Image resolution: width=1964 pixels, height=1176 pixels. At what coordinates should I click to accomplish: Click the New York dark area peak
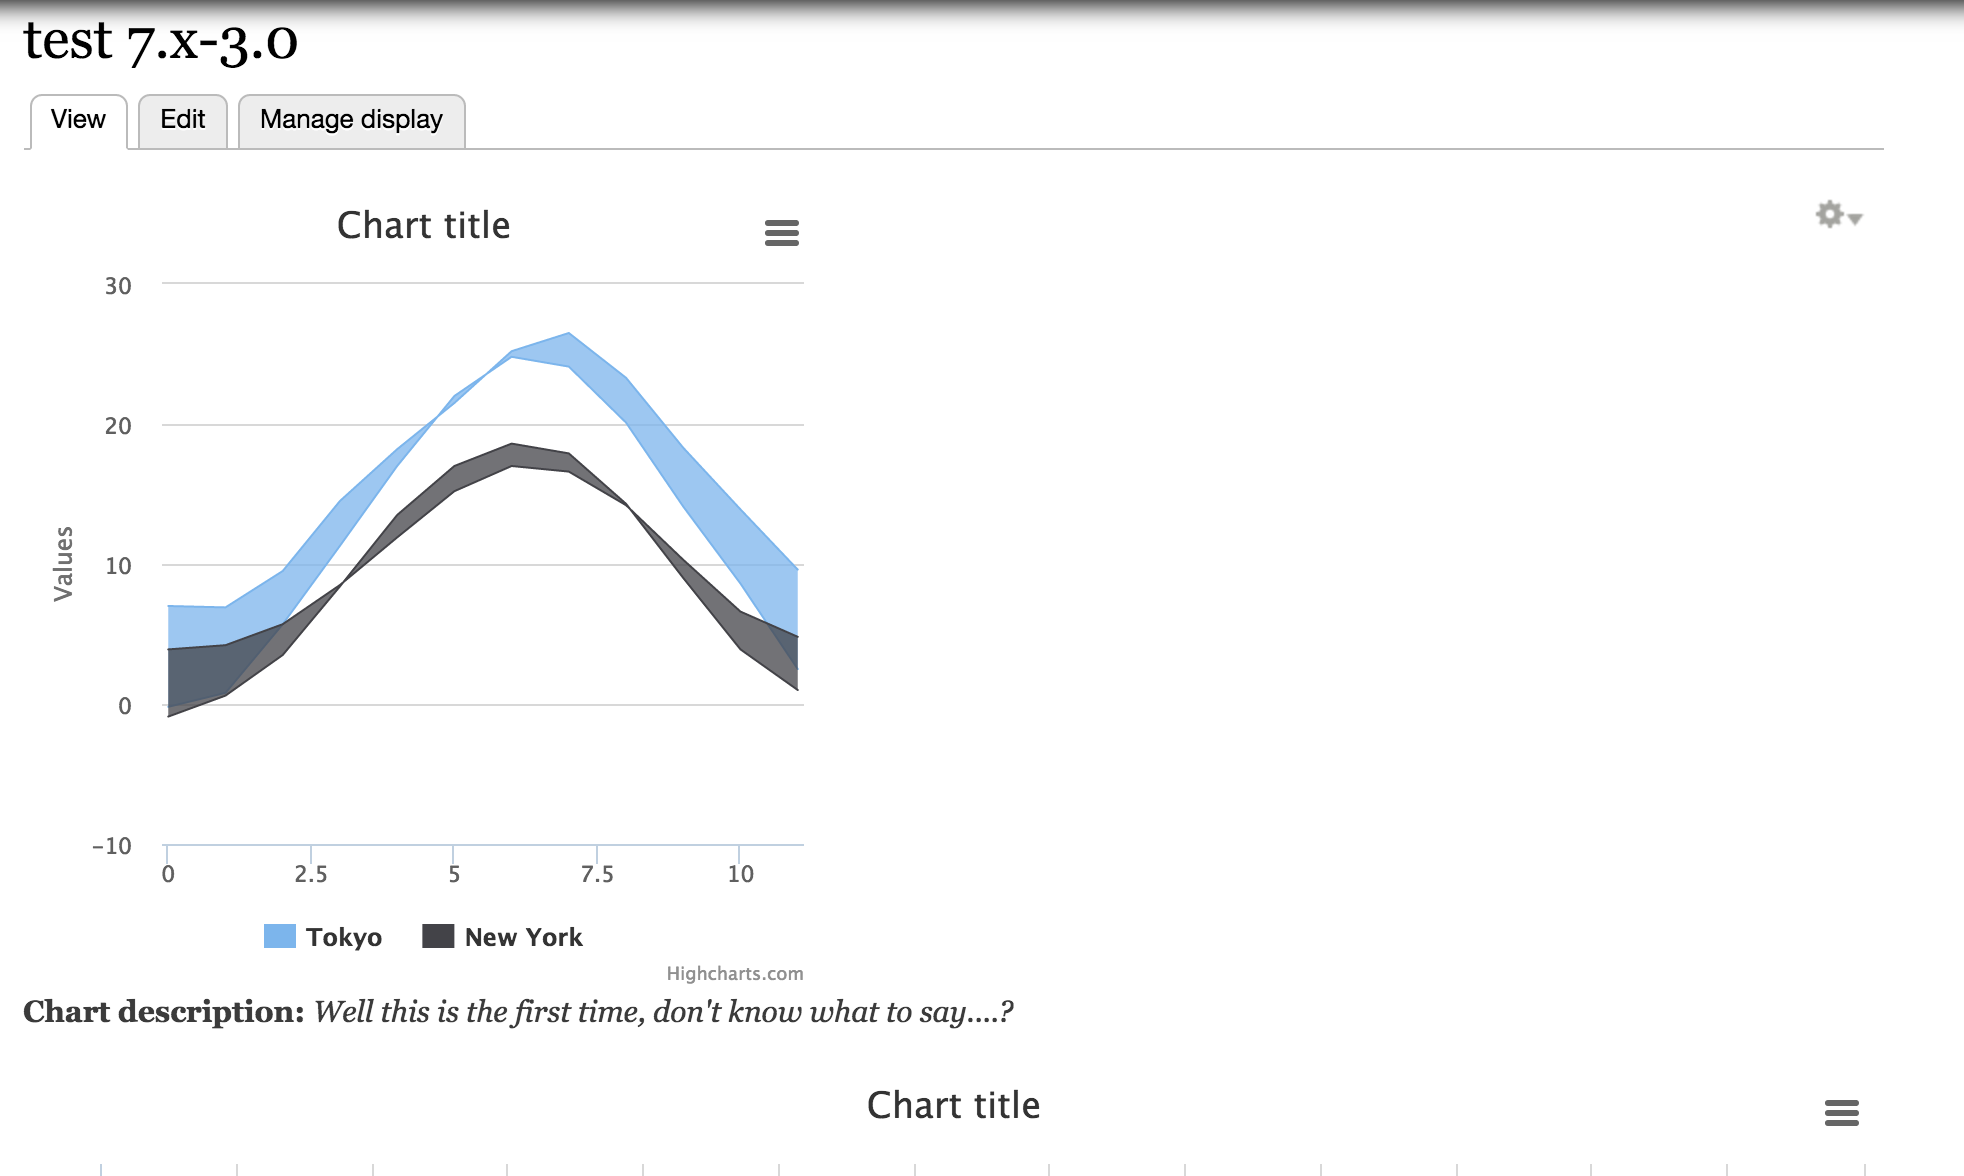[512, 454]
